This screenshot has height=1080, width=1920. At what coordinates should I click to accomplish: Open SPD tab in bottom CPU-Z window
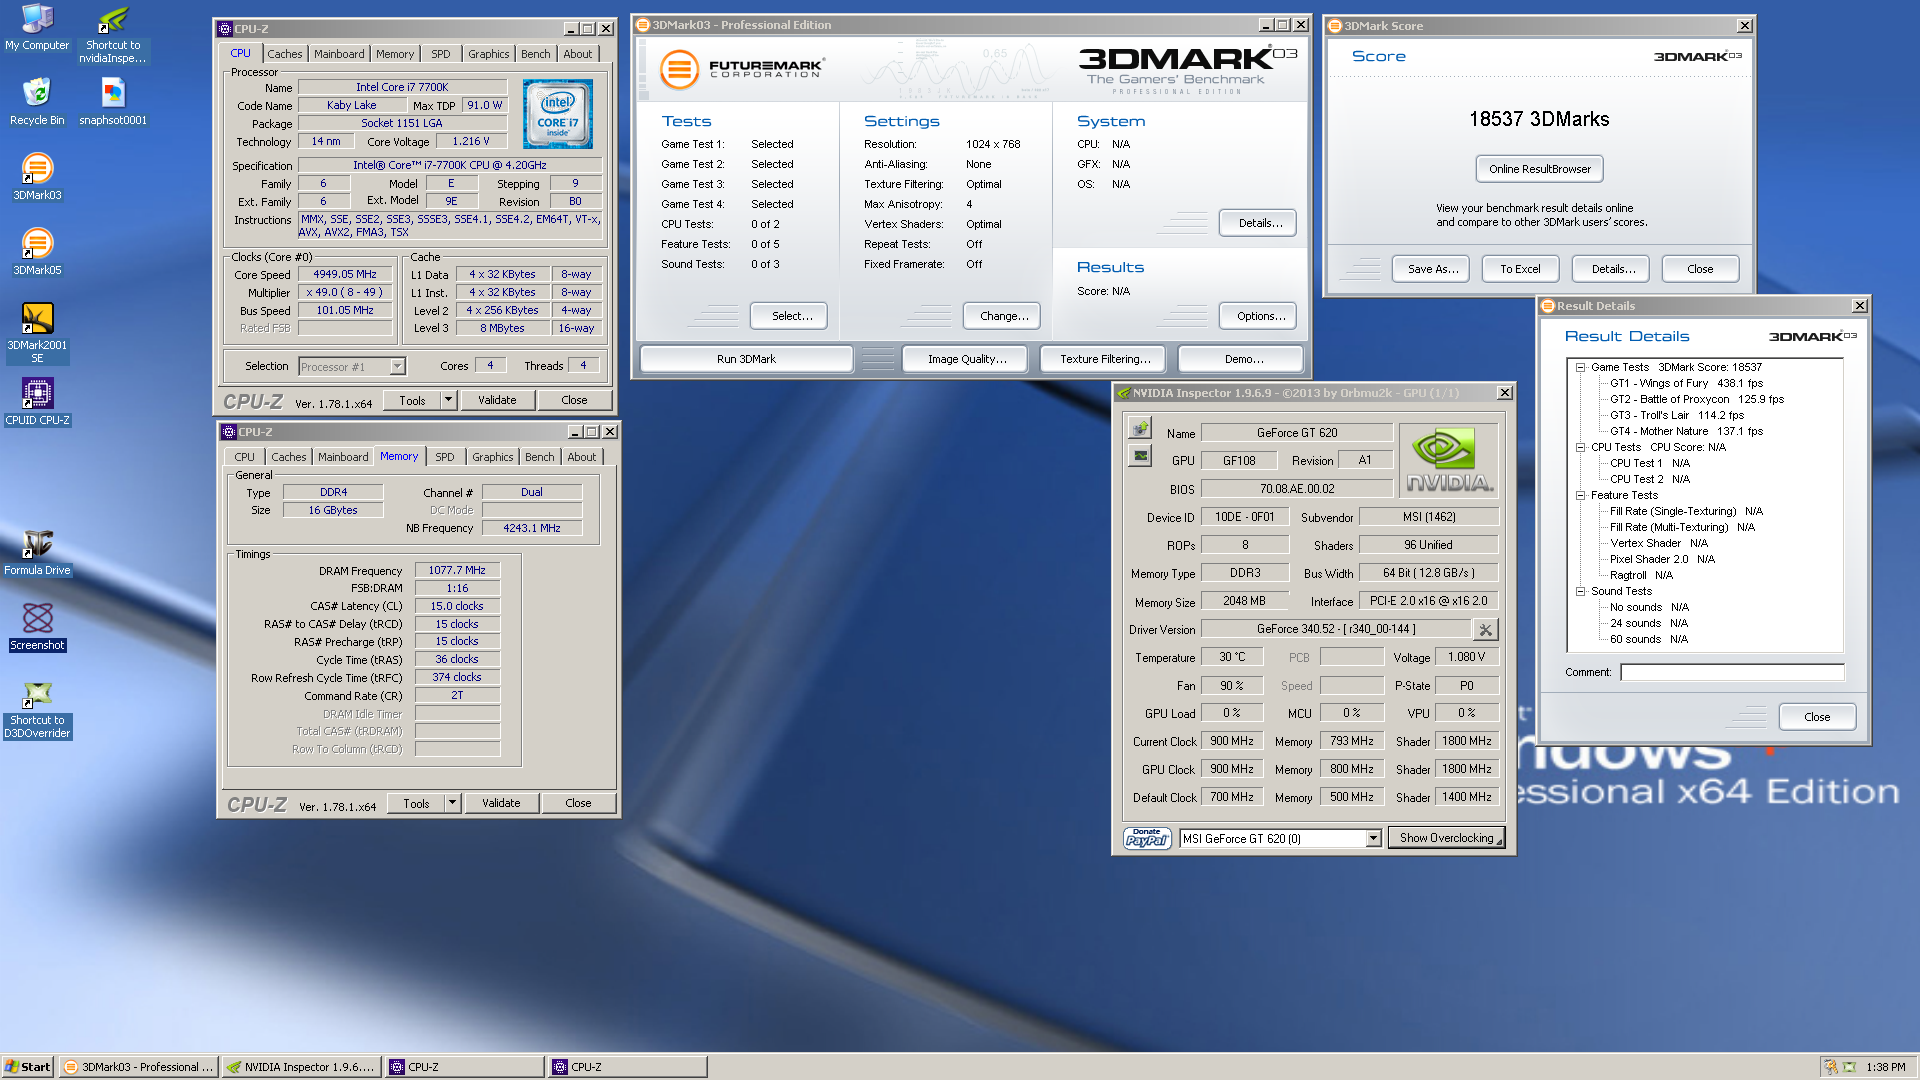pos(445,457)
